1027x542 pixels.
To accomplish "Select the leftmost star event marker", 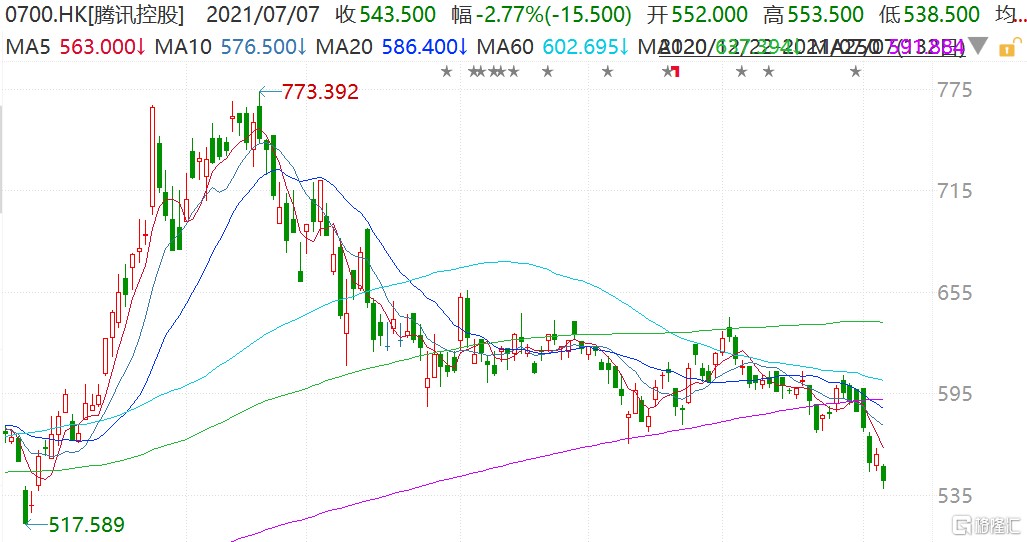I will tap(447, 71).
